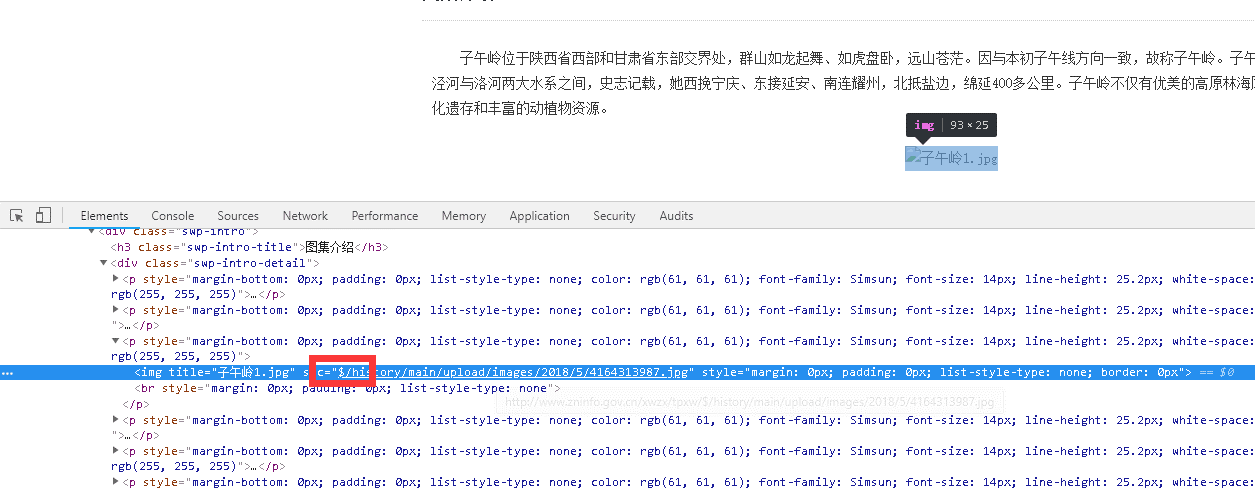Activate the inspect element picker icon
Screen dimensions: 1255x491
(17, 215)
